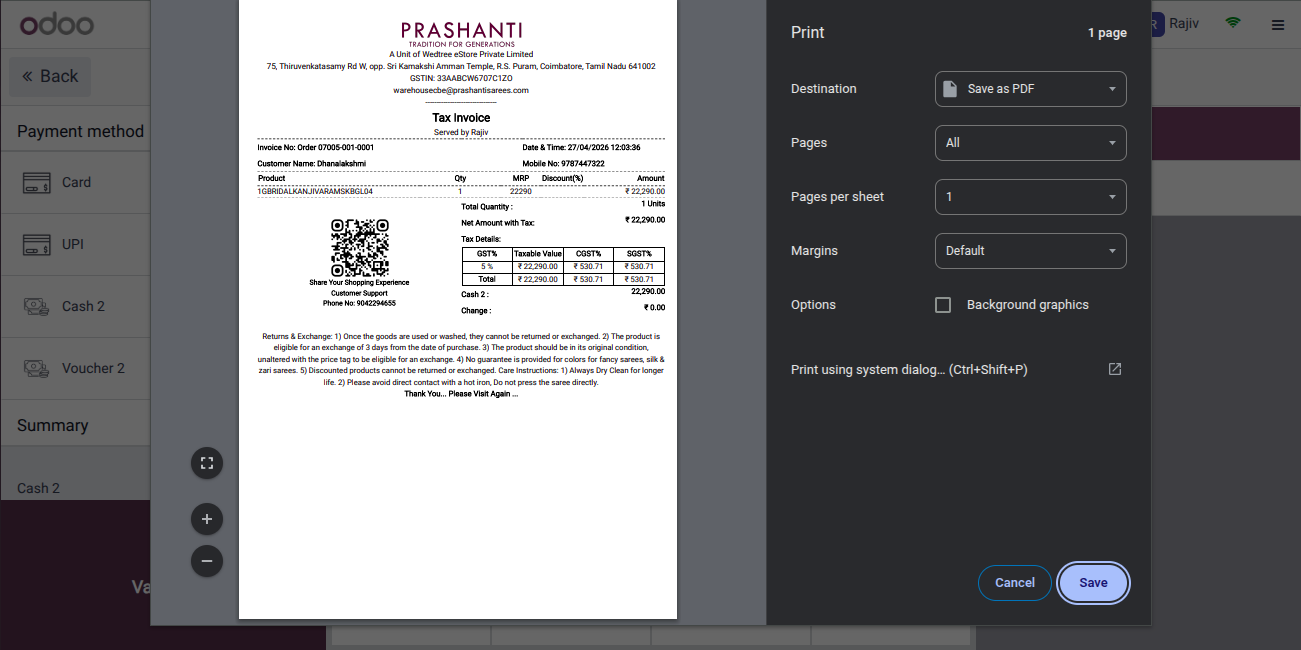Click the Cash 2 payment icon
The width and height of the screenshot is (1301, 650).
pos(38,306)
